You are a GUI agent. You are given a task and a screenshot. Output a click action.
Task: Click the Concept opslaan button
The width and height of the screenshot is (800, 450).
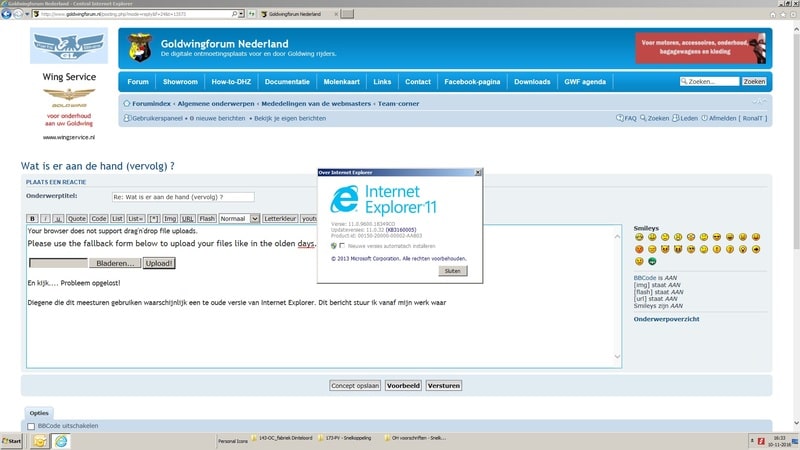pos(355,386)
